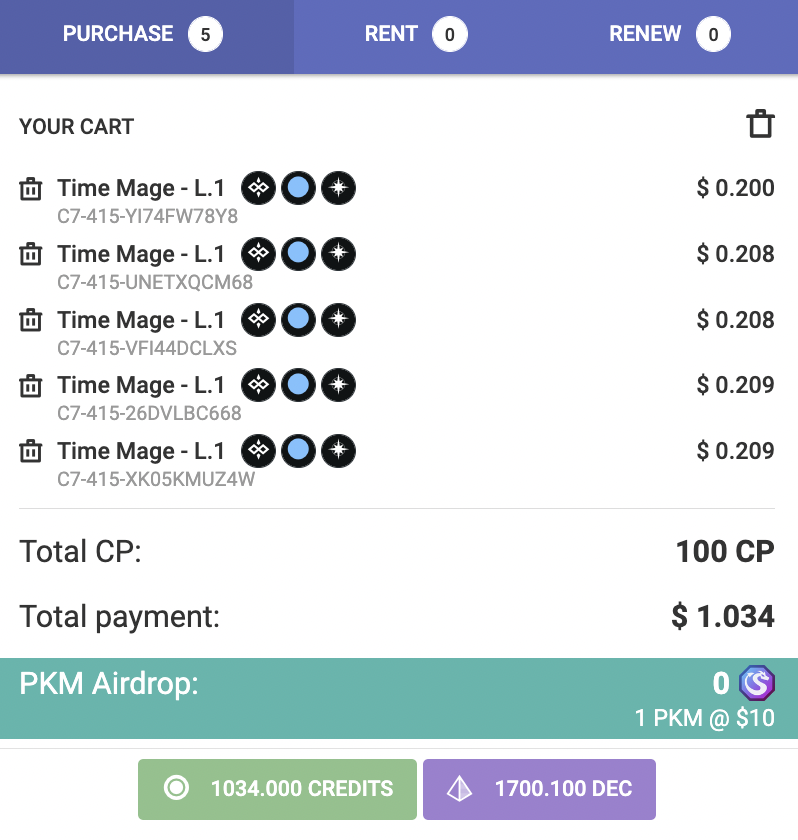This screenshot has width=798, height=840.
Task: Click the PKM Airdrop banner
Action: coord(399,699)
